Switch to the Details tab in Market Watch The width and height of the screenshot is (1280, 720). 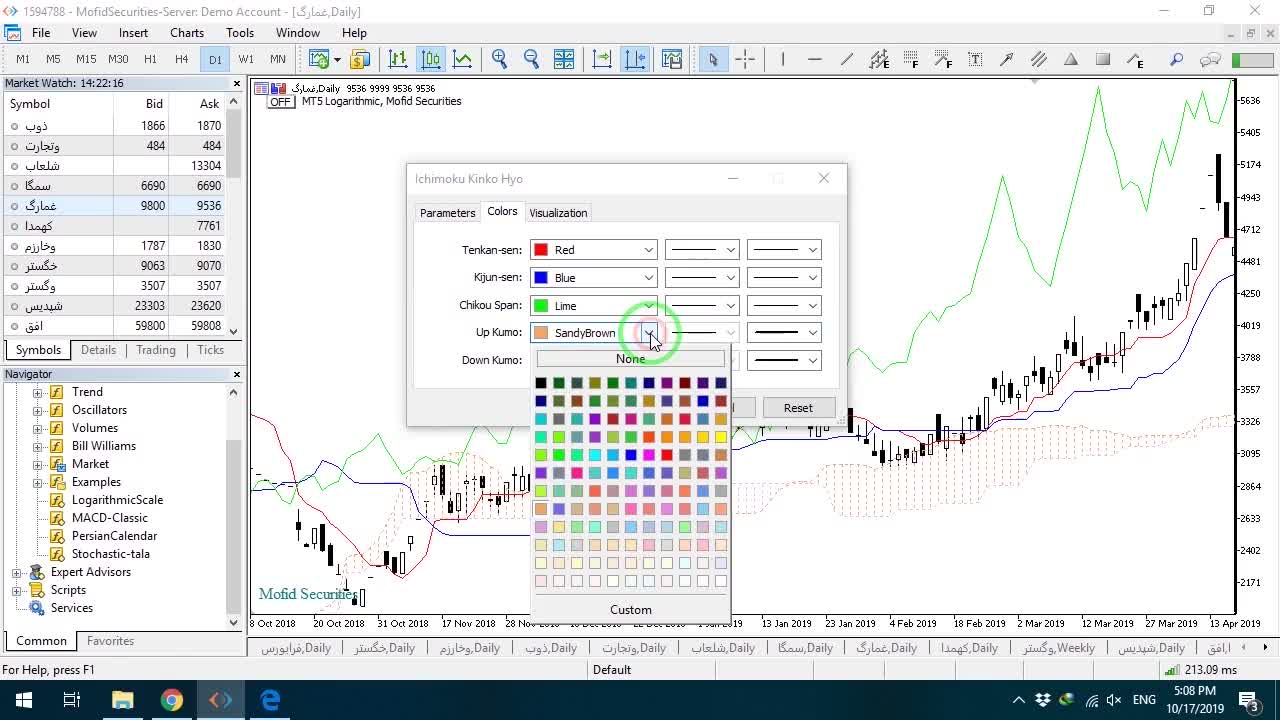tap(98, 350)
